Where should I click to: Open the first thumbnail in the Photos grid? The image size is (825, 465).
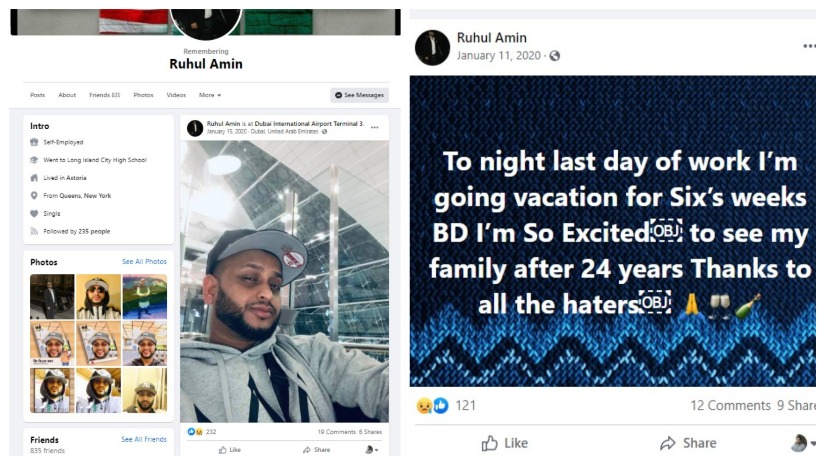tap(52, 296)
